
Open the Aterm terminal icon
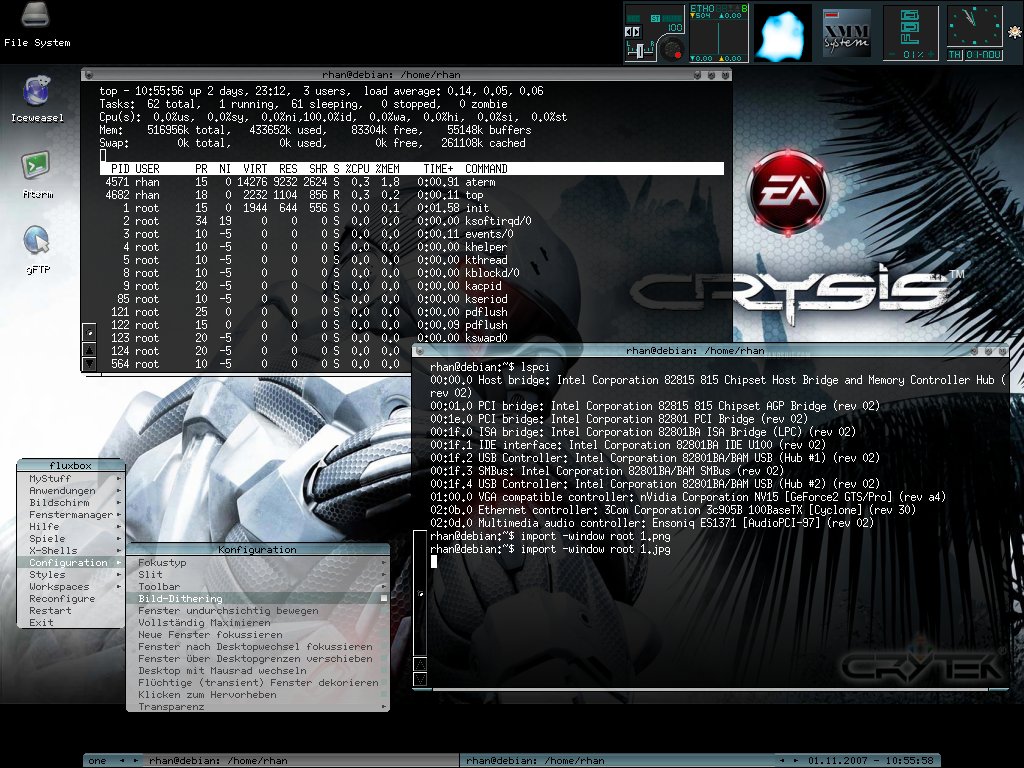36,166
